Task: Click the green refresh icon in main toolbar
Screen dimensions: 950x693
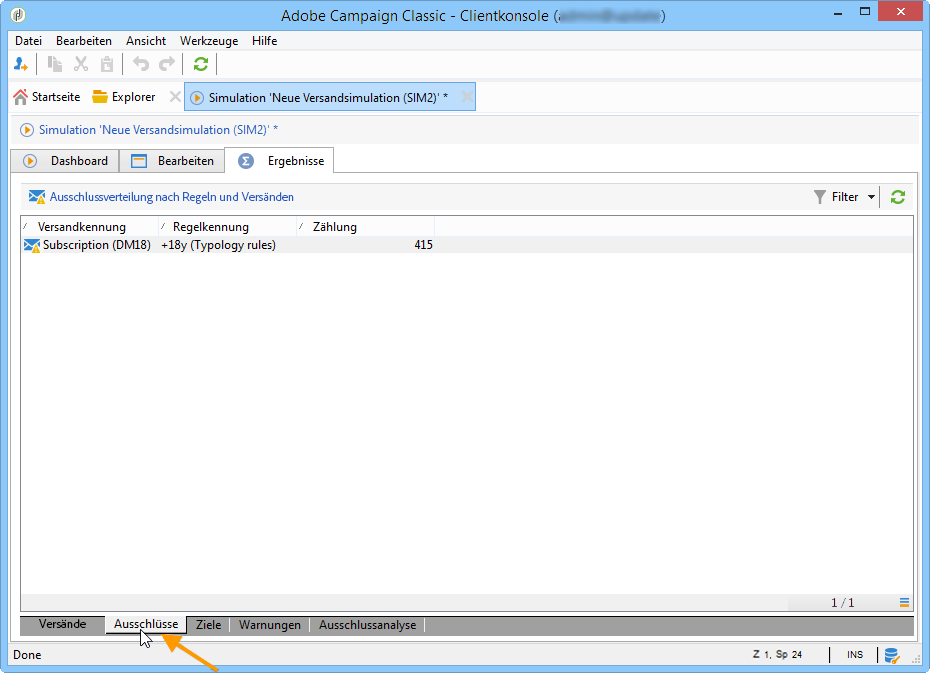Action: point(201,64)
